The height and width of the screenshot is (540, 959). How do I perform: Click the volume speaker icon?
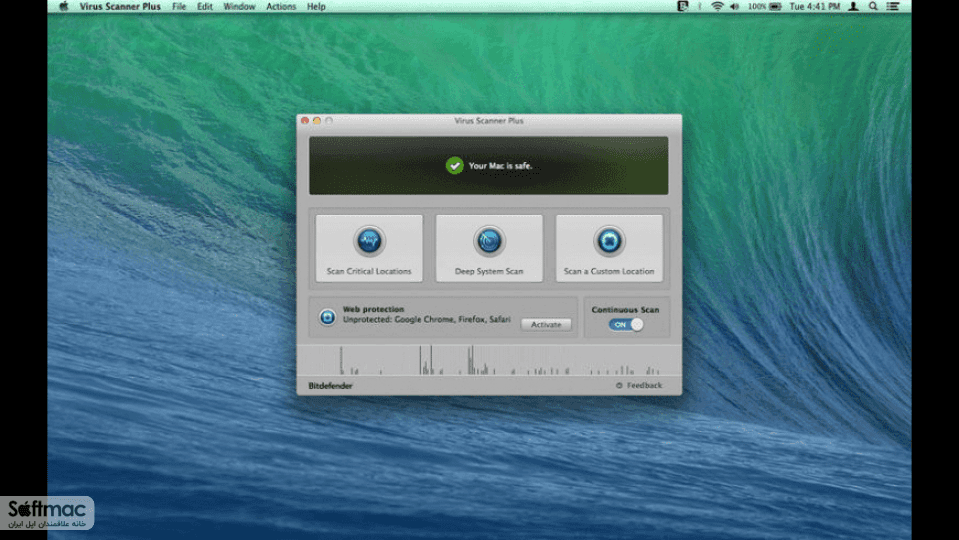(x=735, y=6)
